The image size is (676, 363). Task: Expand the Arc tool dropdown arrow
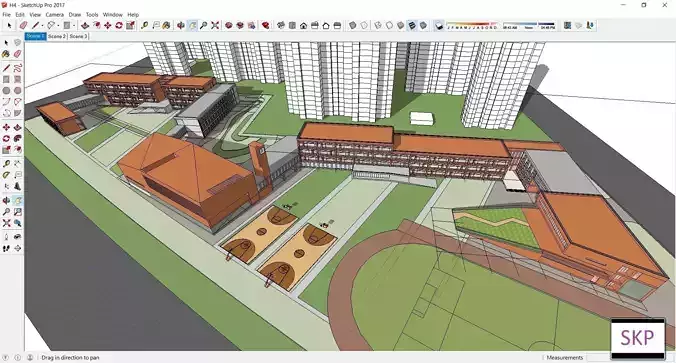pos(58,25)
